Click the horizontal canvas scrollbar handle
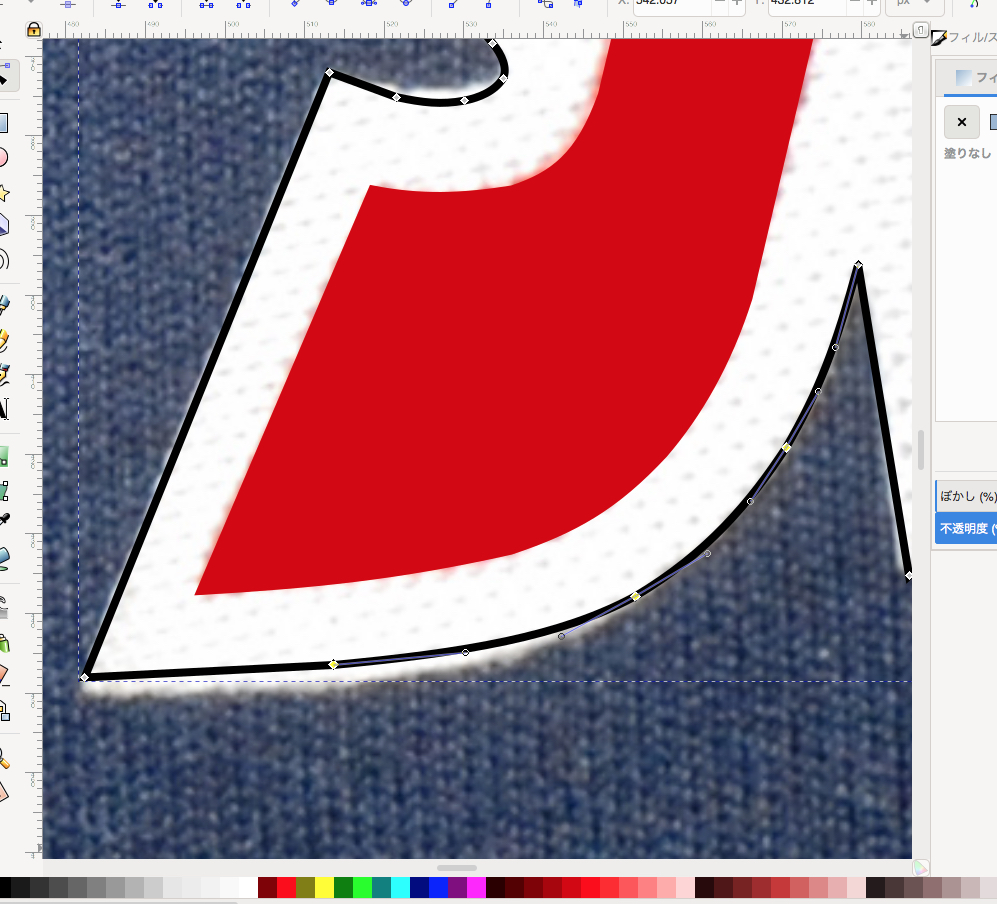997x904 pixels. pos(457,868)
